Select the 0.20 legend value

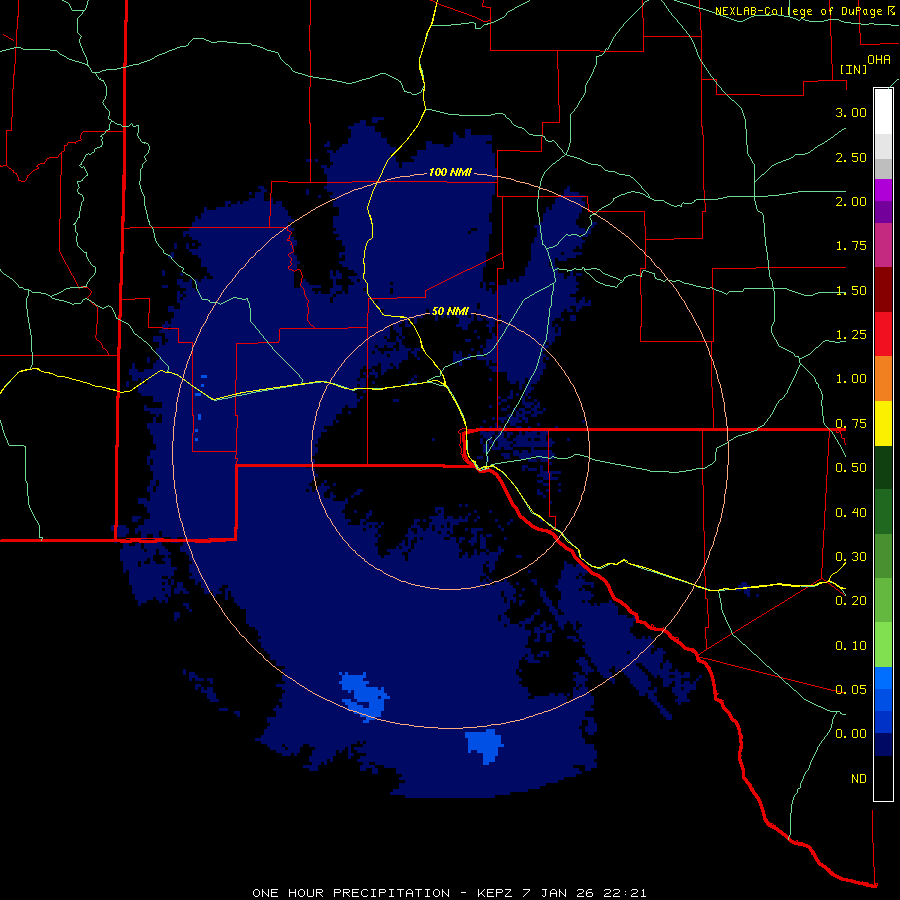[x=851, y=601]
